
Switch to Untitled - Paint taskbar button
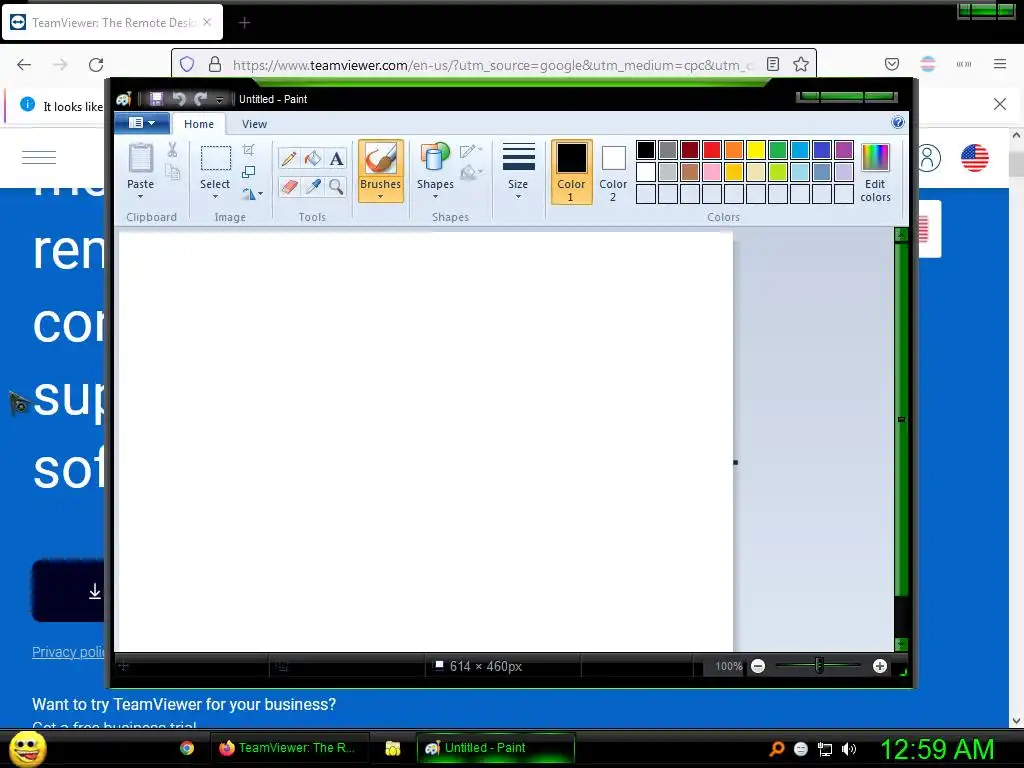pyautogui.click(x=496, y=748)
